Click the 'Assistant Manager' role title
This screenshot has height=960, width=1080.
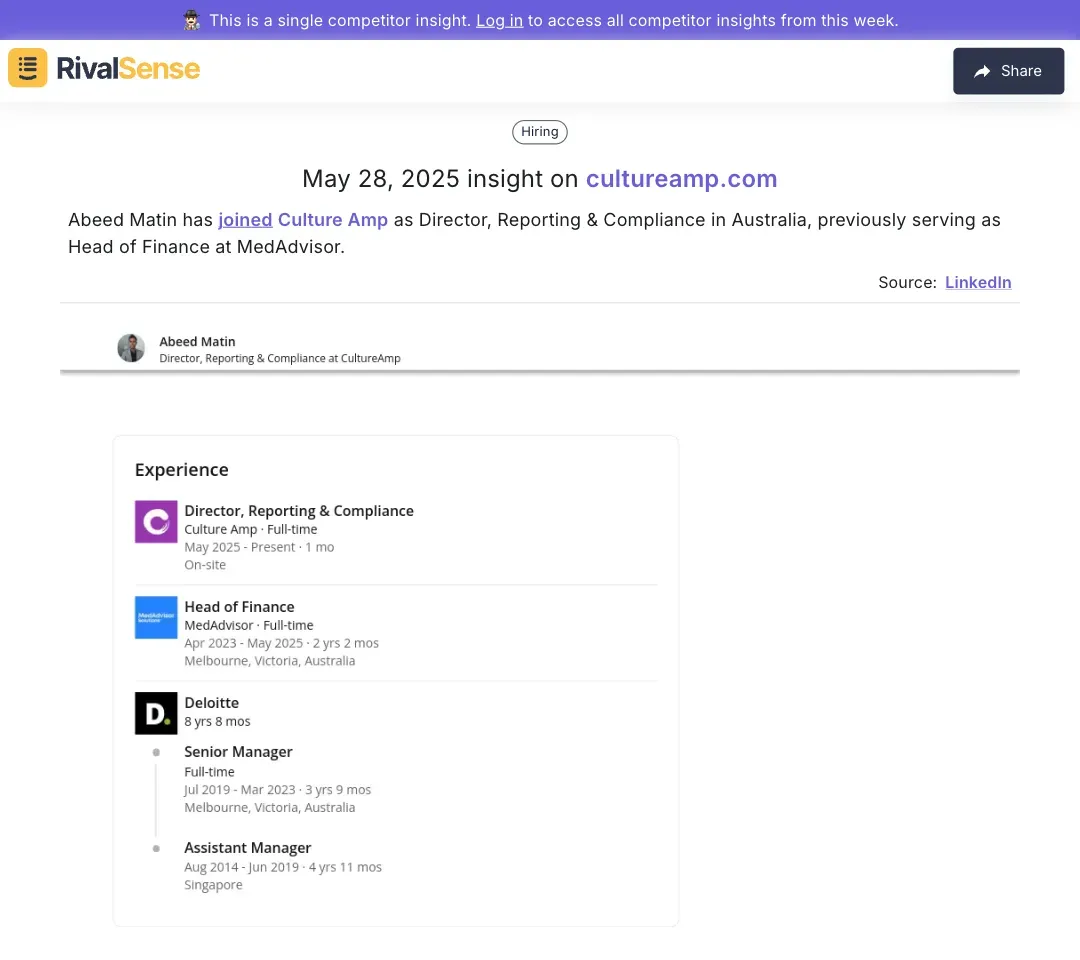(x=247, y=848)
